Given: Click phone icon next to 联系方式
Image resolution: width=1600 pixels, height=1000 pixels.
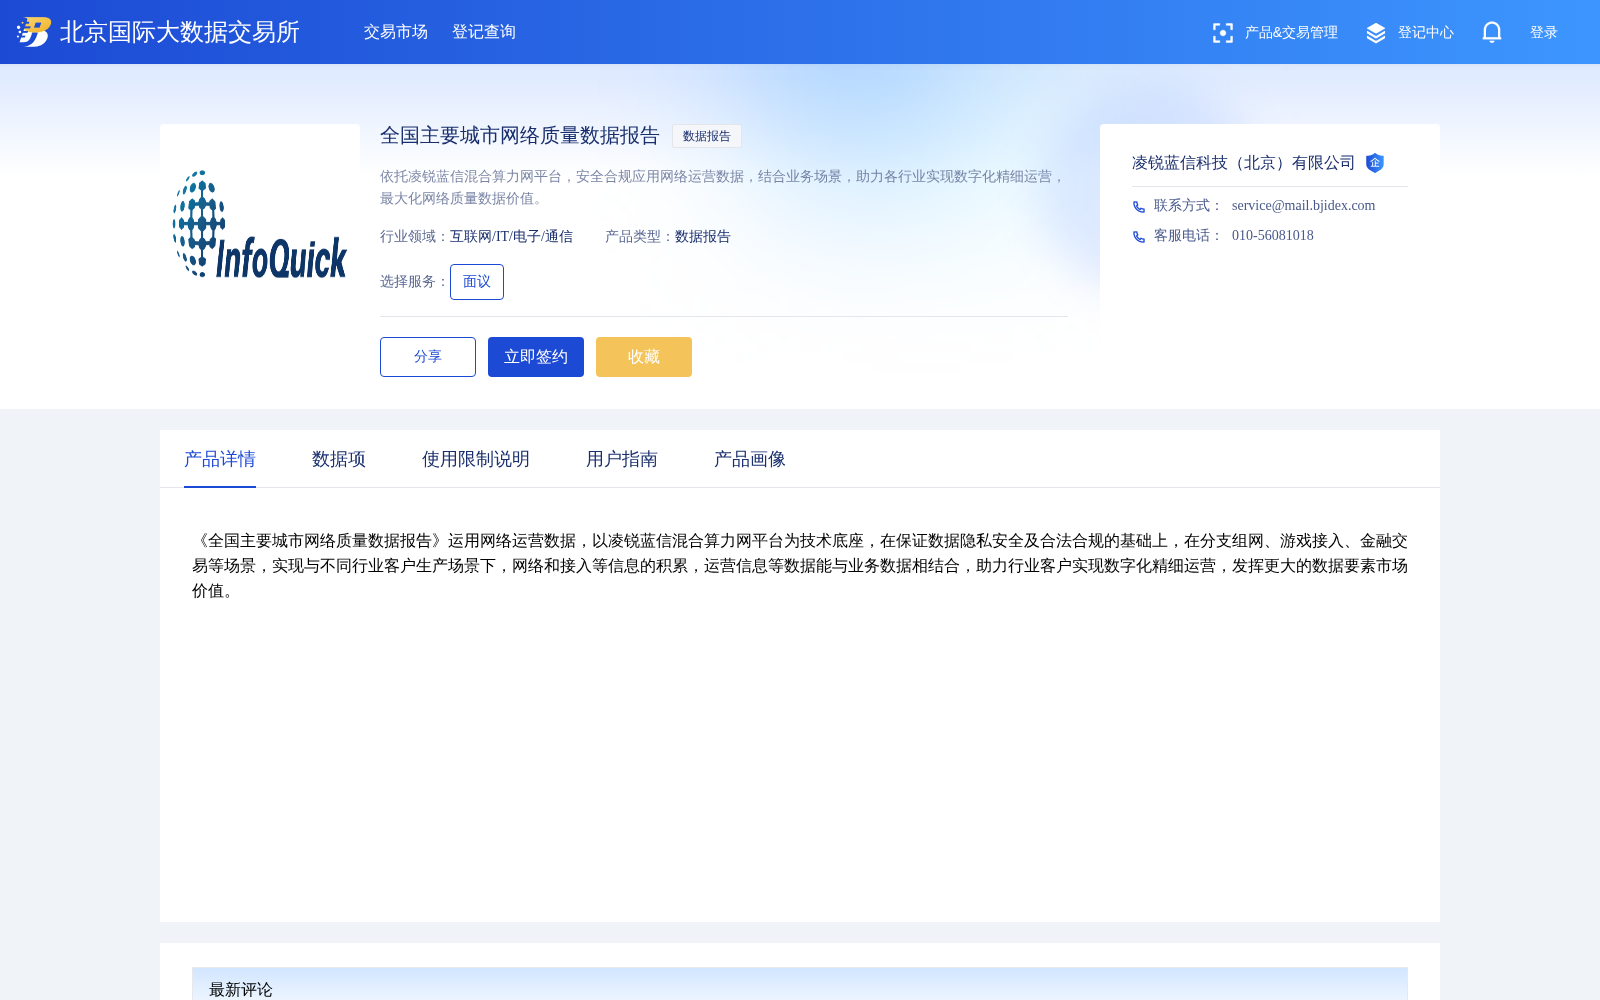Looking at the screenshot, I should tap(1139, 207).
